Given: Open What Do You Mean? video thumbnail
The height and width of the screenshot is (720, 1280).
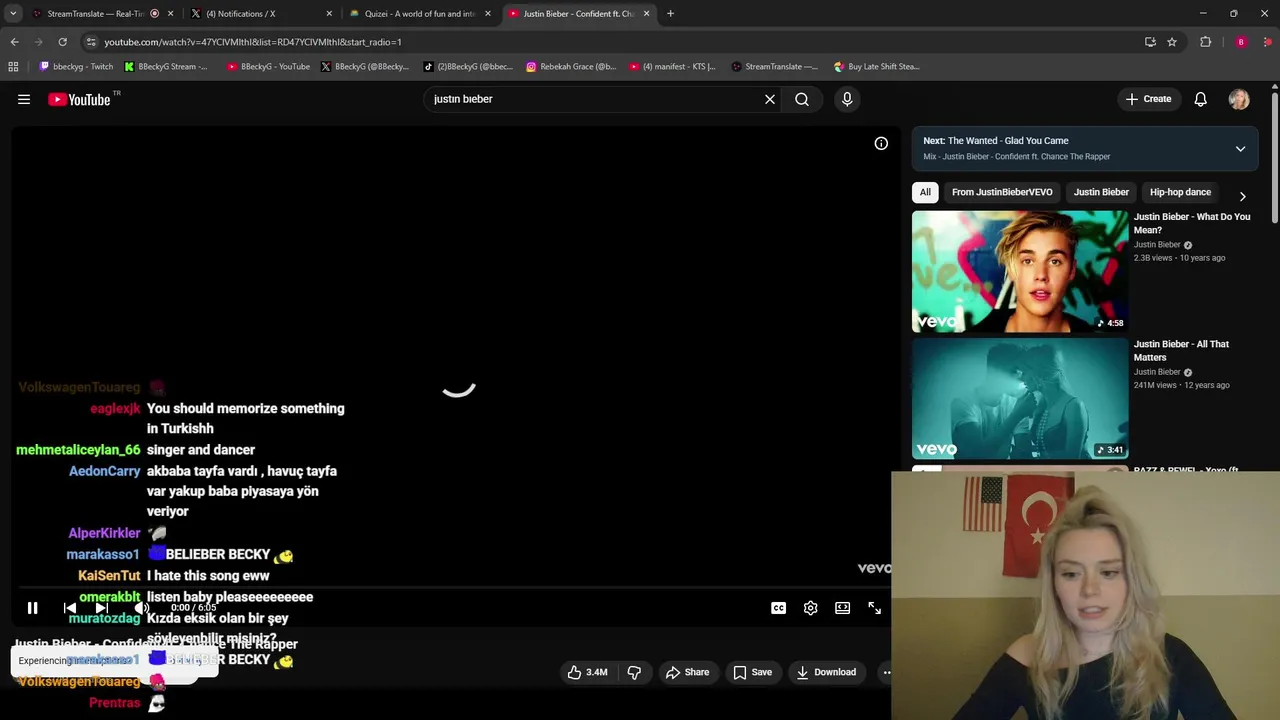Looking at the screenshot, I should [x=1020, y=271].
